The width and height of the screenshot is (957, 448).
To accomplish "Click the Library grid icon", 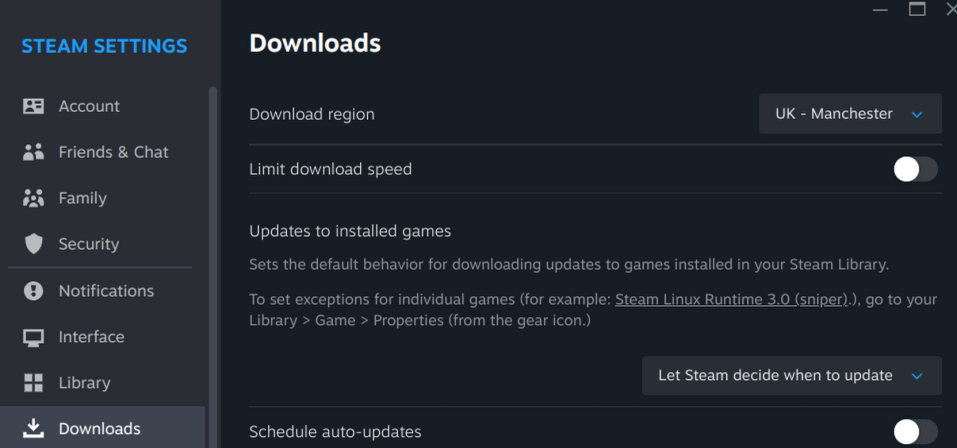I will tap(33, 383).
